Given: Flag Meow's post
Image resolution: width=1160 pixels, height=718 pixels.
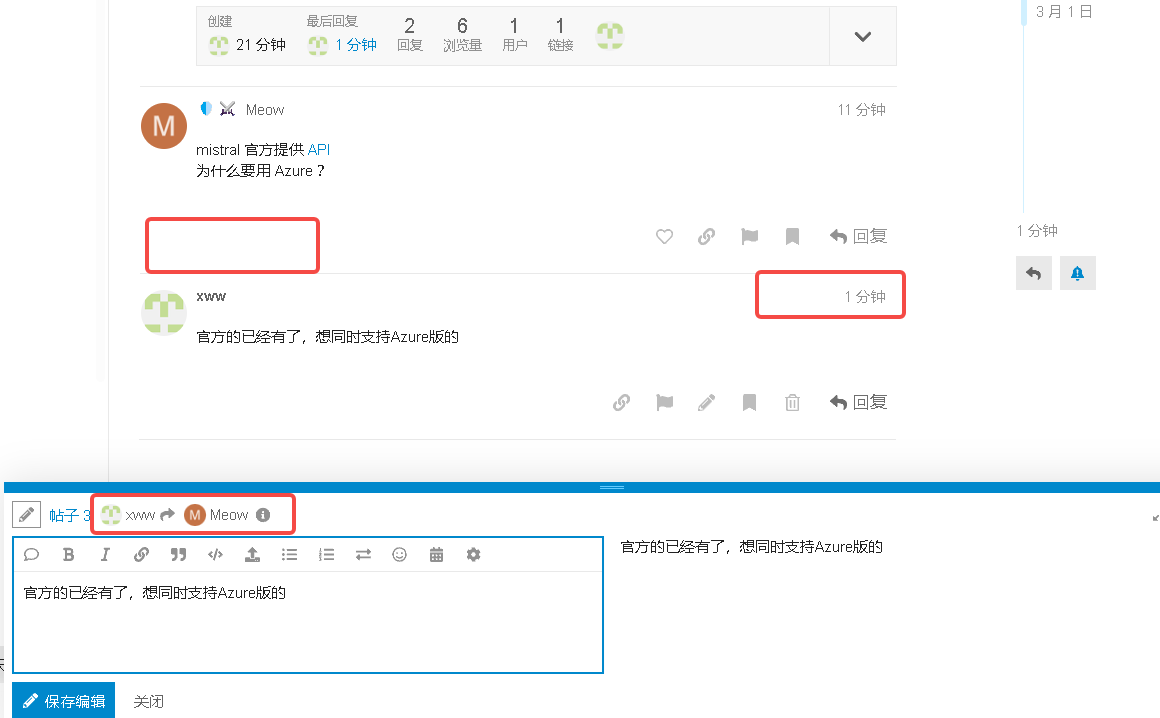Looking at the screenshot, I should tap(749, 237).
